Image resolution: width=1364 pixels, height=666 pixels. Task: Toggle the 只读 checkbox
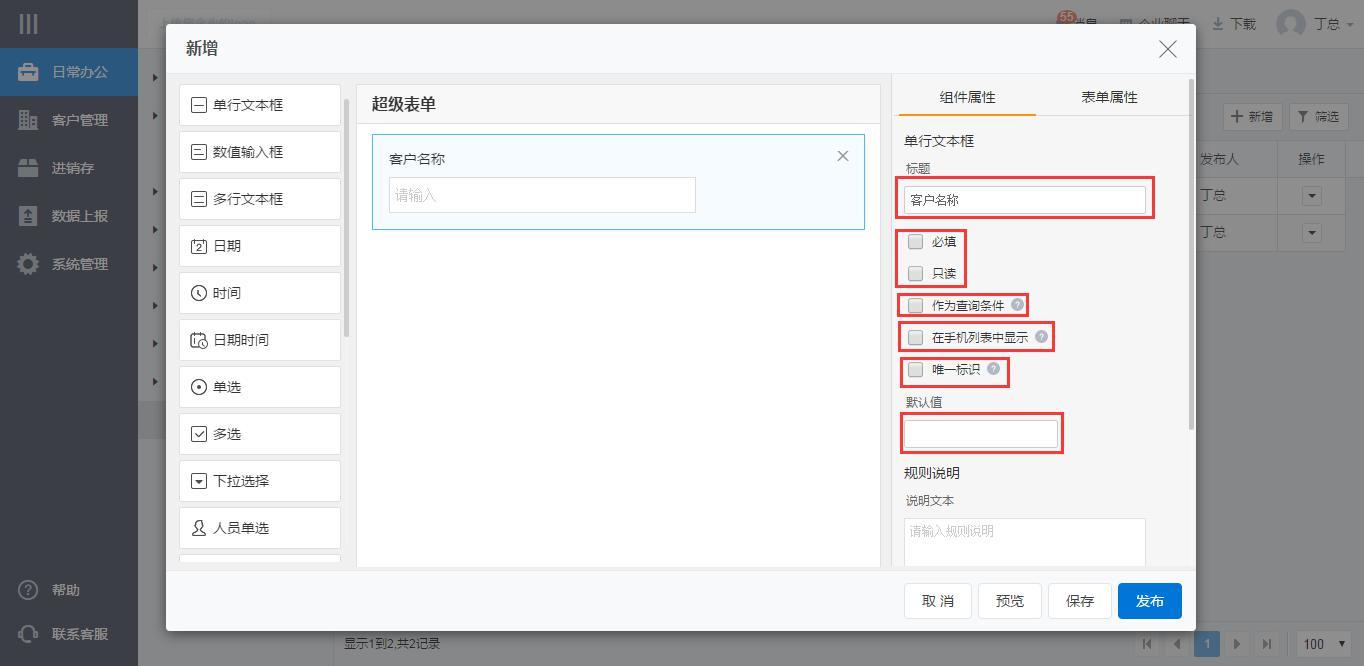click(x=916, y=273)
